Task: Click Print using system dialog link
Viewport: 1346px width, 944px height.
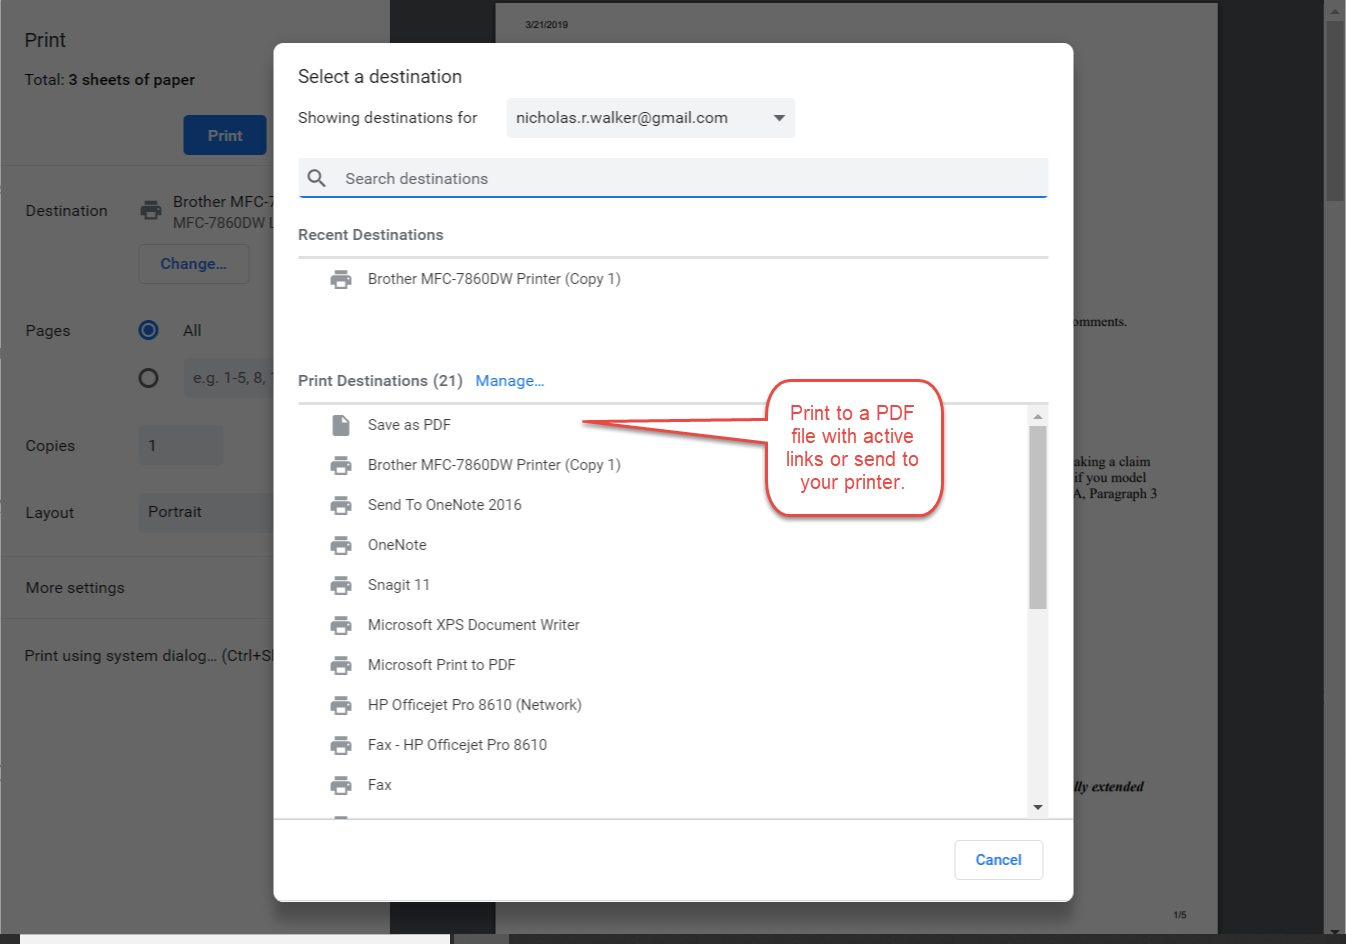Action: point(149,656)
